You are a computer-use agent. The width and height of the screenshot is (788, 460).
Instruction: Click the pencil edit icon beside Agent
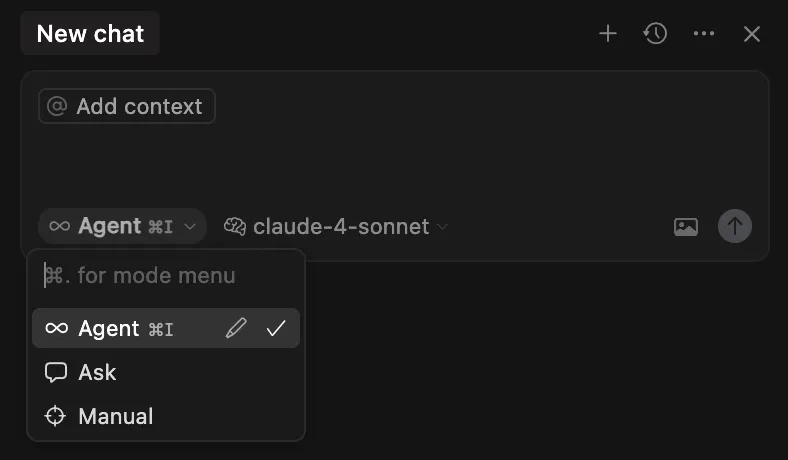236,329
